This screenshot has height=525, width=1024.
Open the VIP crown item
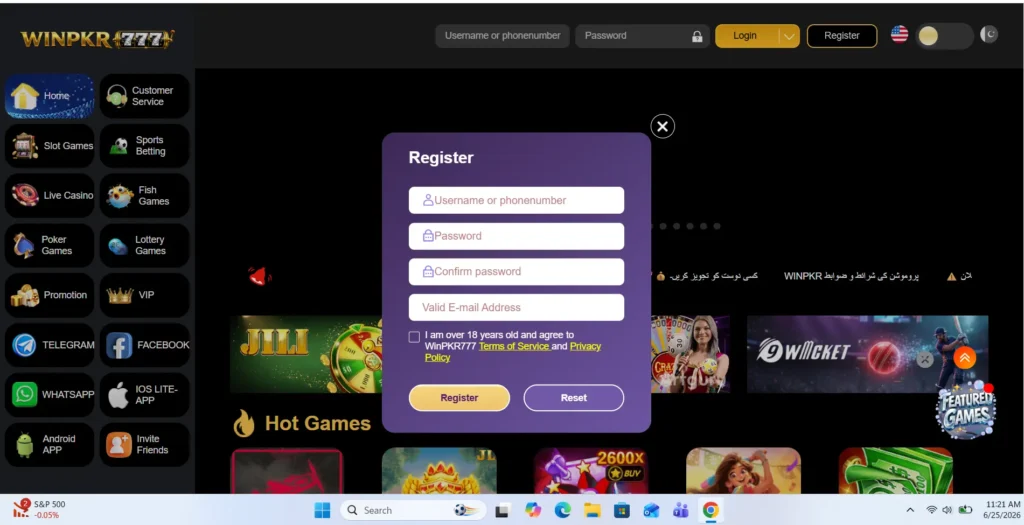145,295
